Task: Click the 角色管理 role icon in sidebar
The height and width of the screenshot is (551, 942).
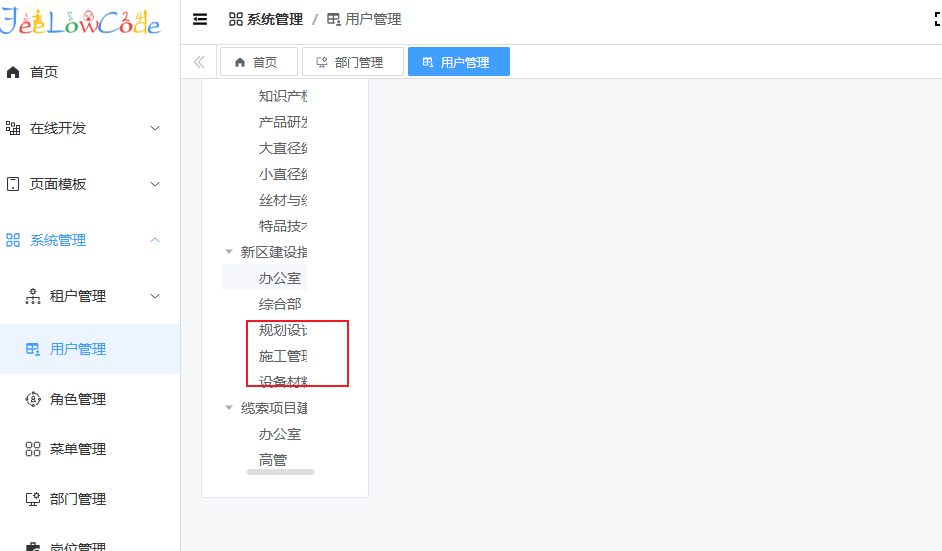Action: click(33, 399)
